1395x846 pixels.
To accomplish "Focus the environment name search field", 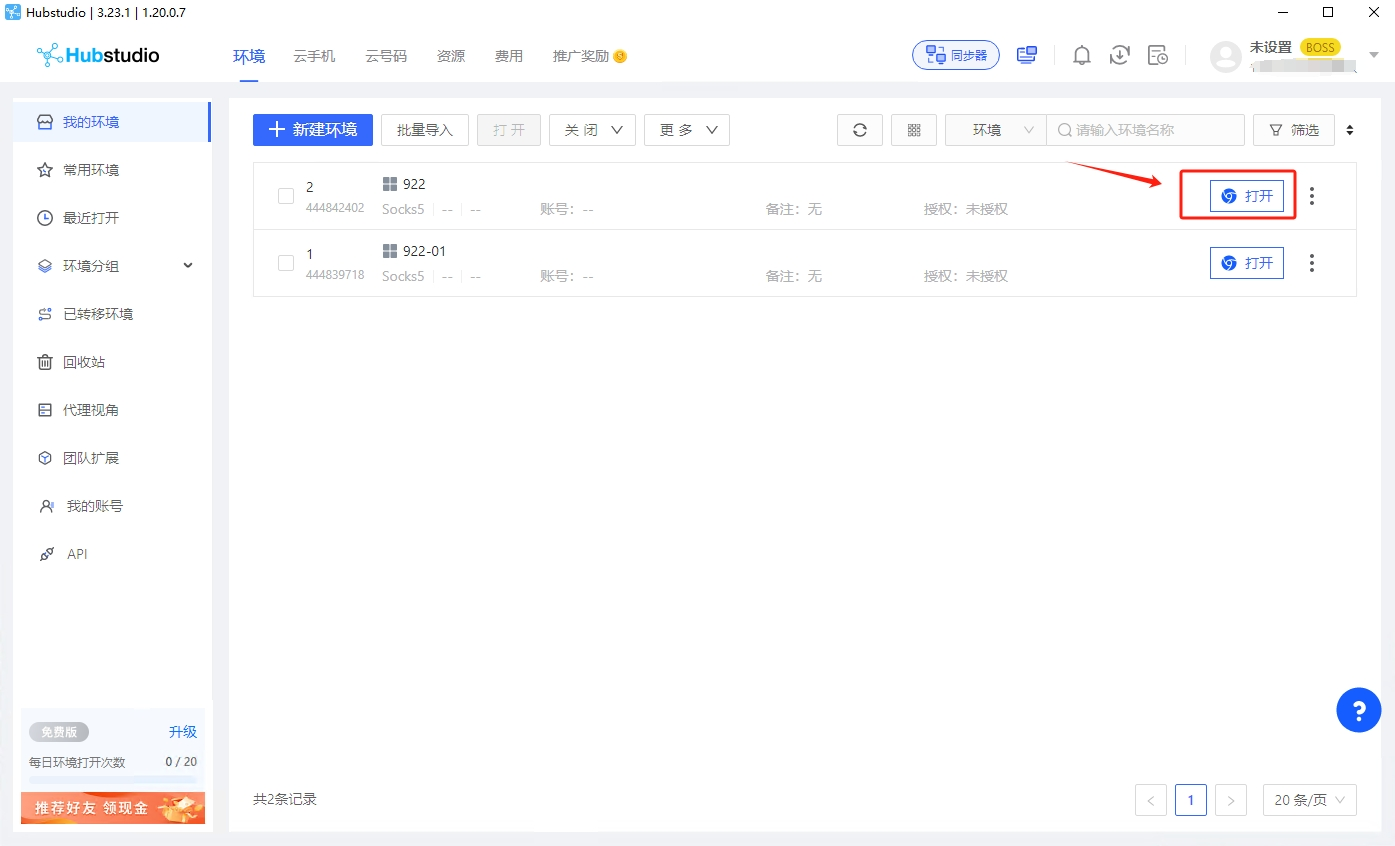I will (1150, 130).
